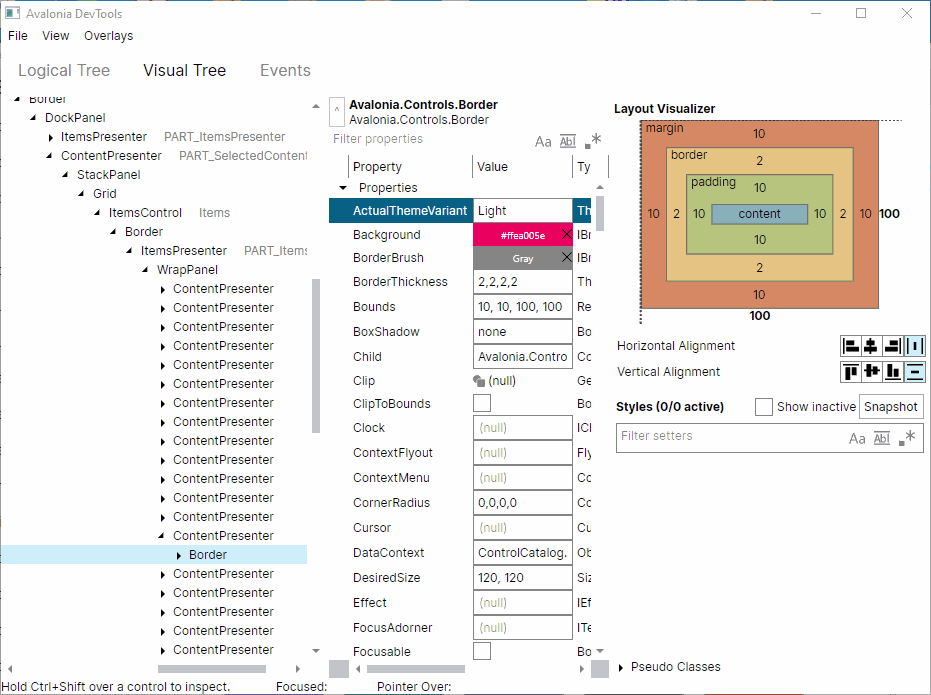Check the Show inactive checkbox

[x=764, y=407]
